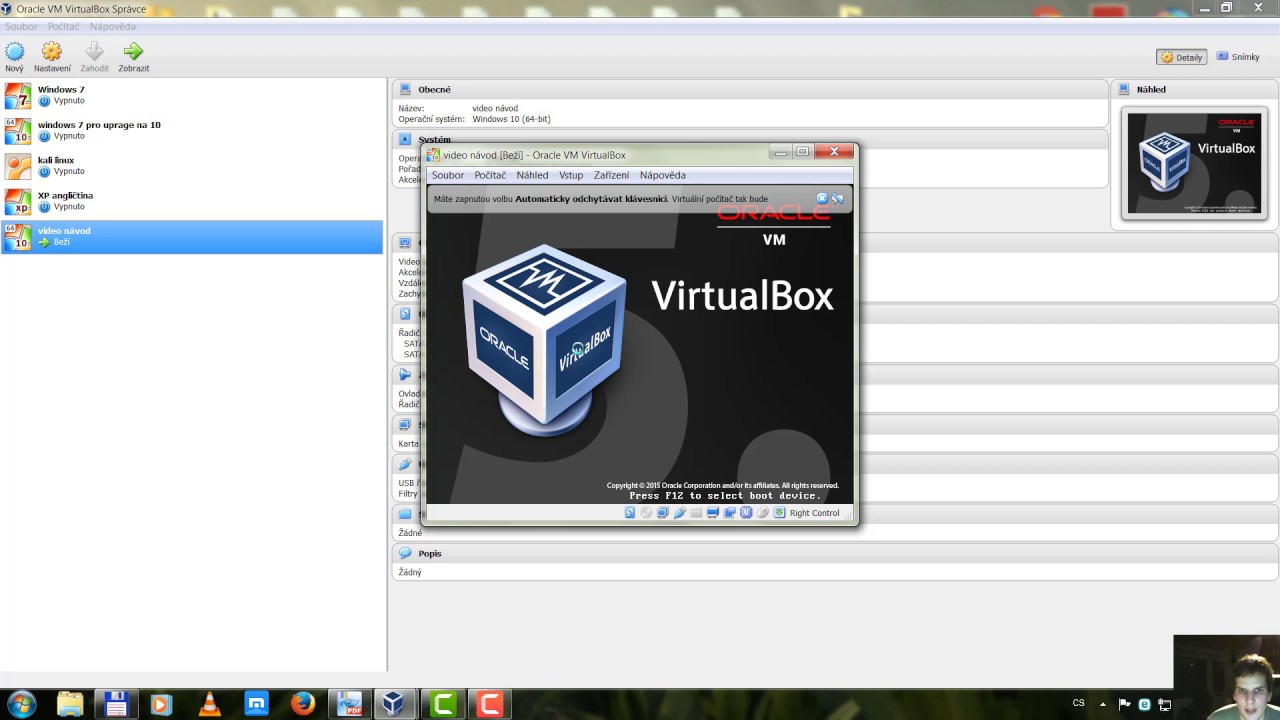
Task: Click the V virtualization features icon in status bar
Action: [746, 513]
